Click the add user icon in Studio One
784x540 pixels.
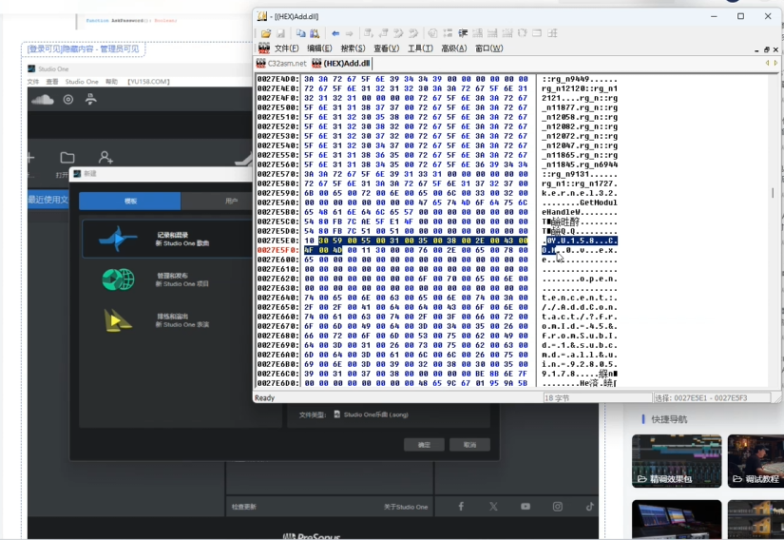[x=106, y=158]
